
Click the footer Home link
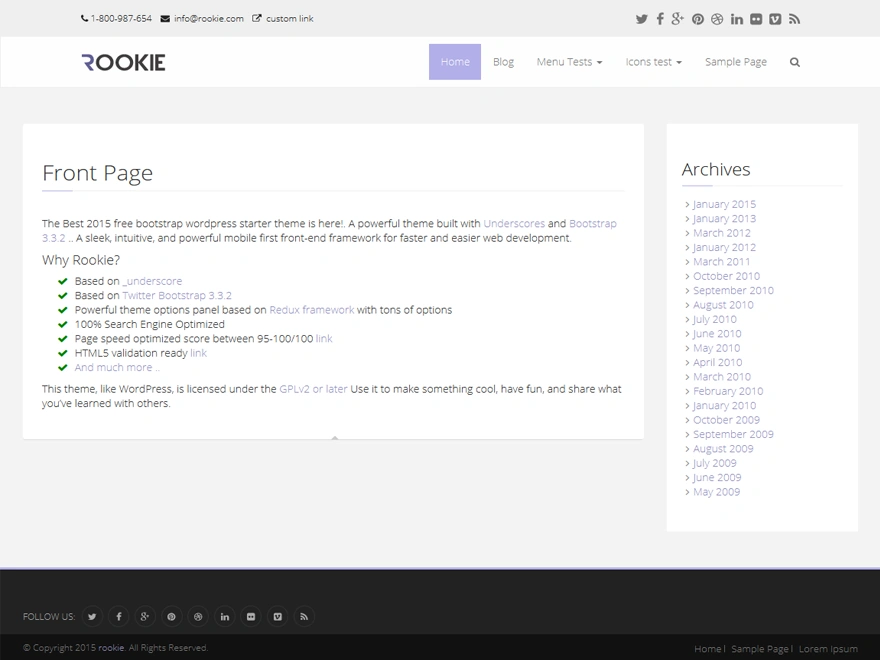coord(707,649)
